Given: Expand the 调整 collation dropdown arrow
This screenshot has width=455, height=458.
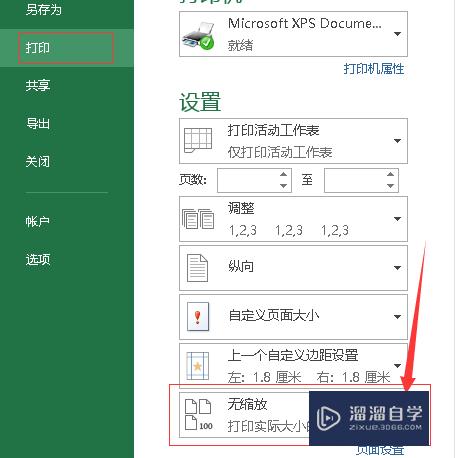Looking at the screenshot, I should 397,219.
